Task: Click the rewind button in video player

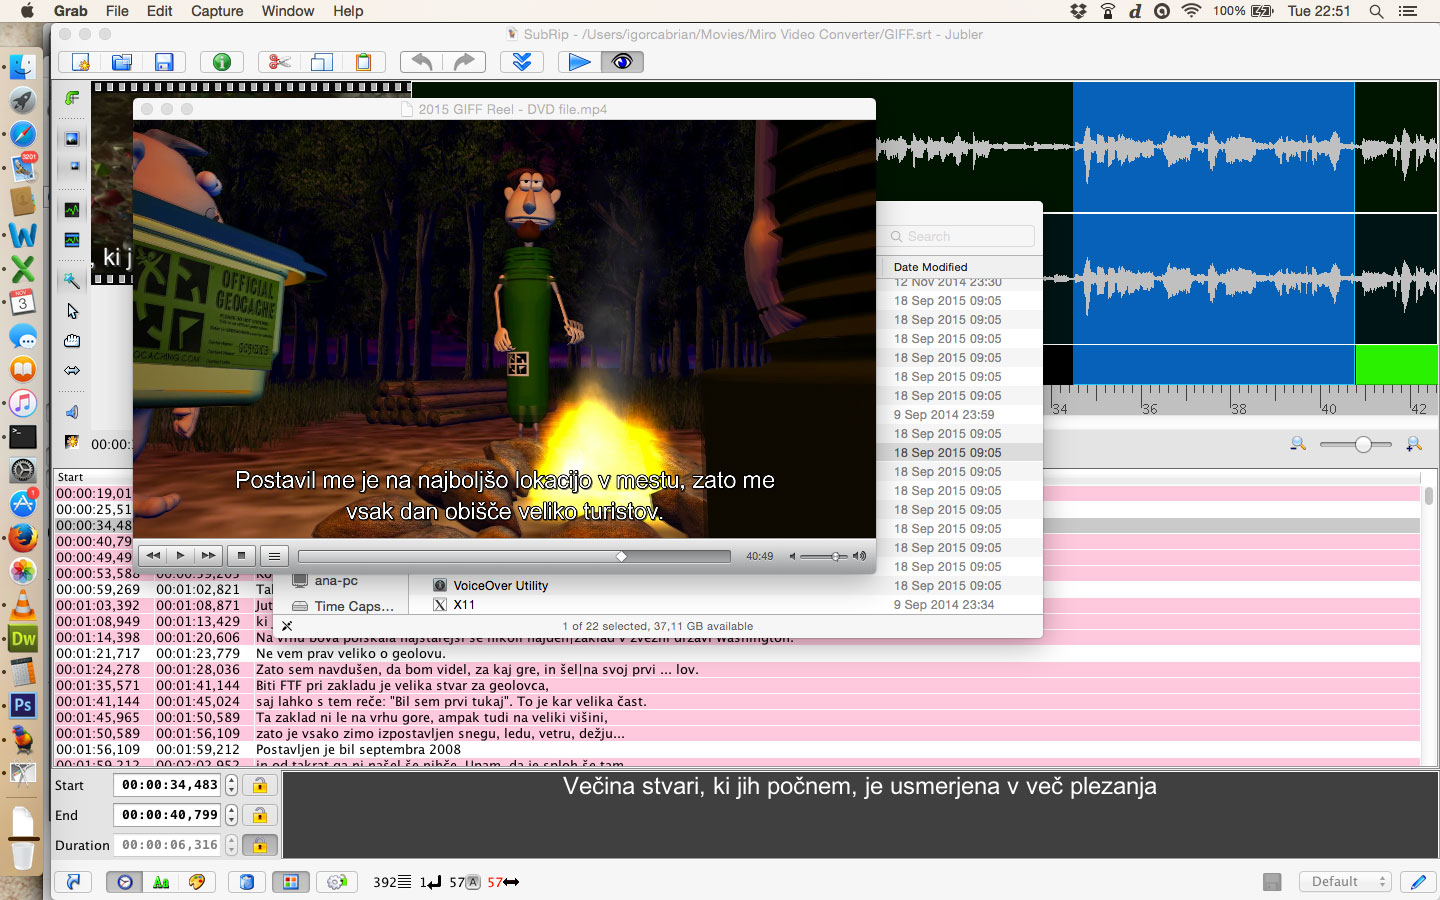Action: click(x=153, y=555)
